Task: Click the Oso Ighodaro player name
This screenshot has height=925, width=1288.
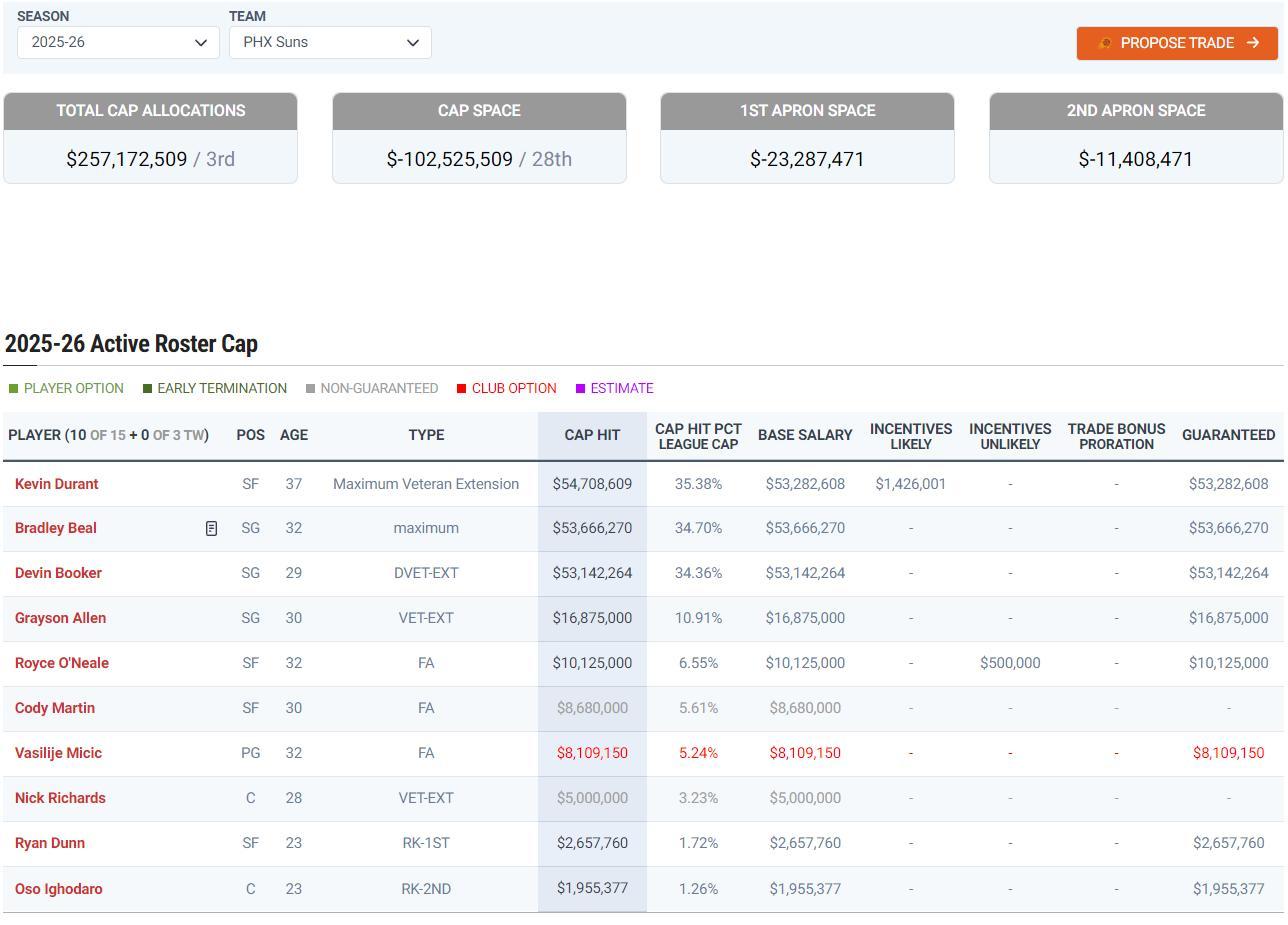Action: 58,889
